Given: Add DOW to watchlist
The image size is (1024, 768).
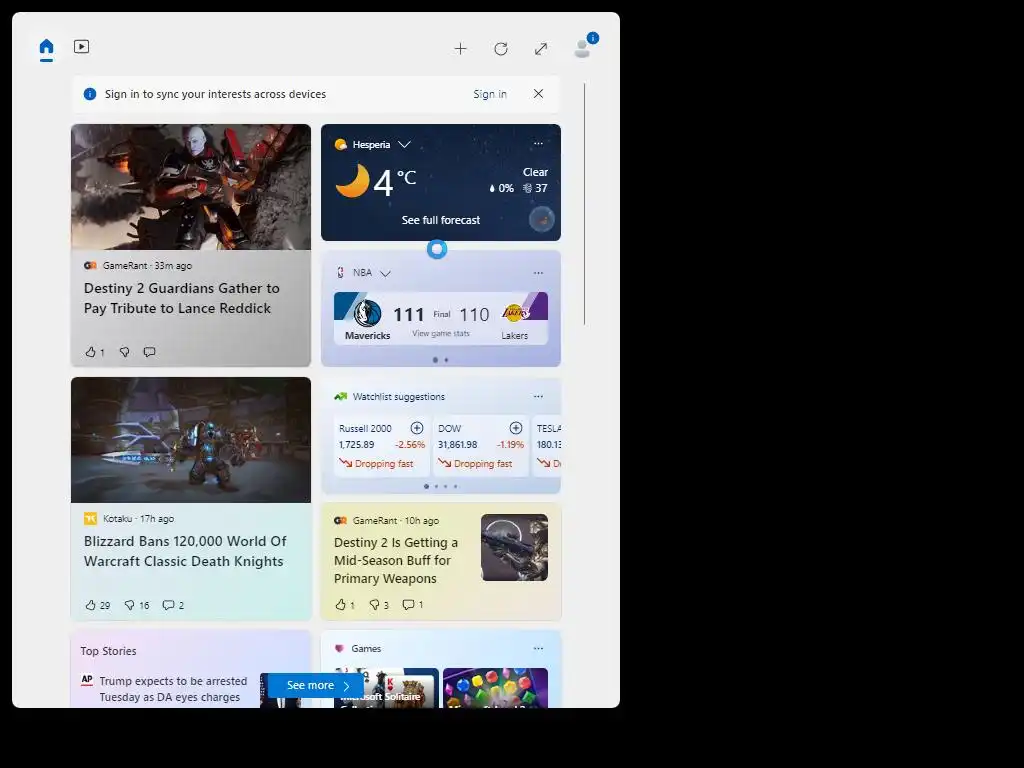Looking at the screenshot, I should pyautogui.click(x=516, y=428).
